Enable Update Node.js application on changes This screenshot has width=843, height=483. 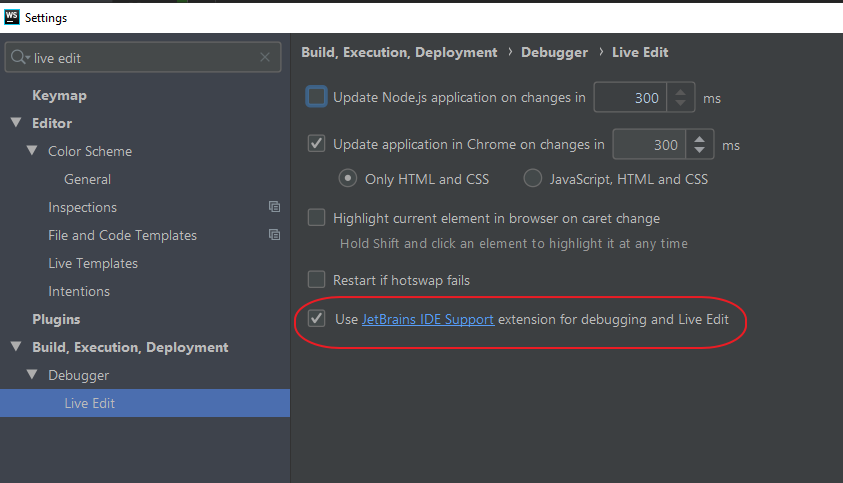coord(317,97)
